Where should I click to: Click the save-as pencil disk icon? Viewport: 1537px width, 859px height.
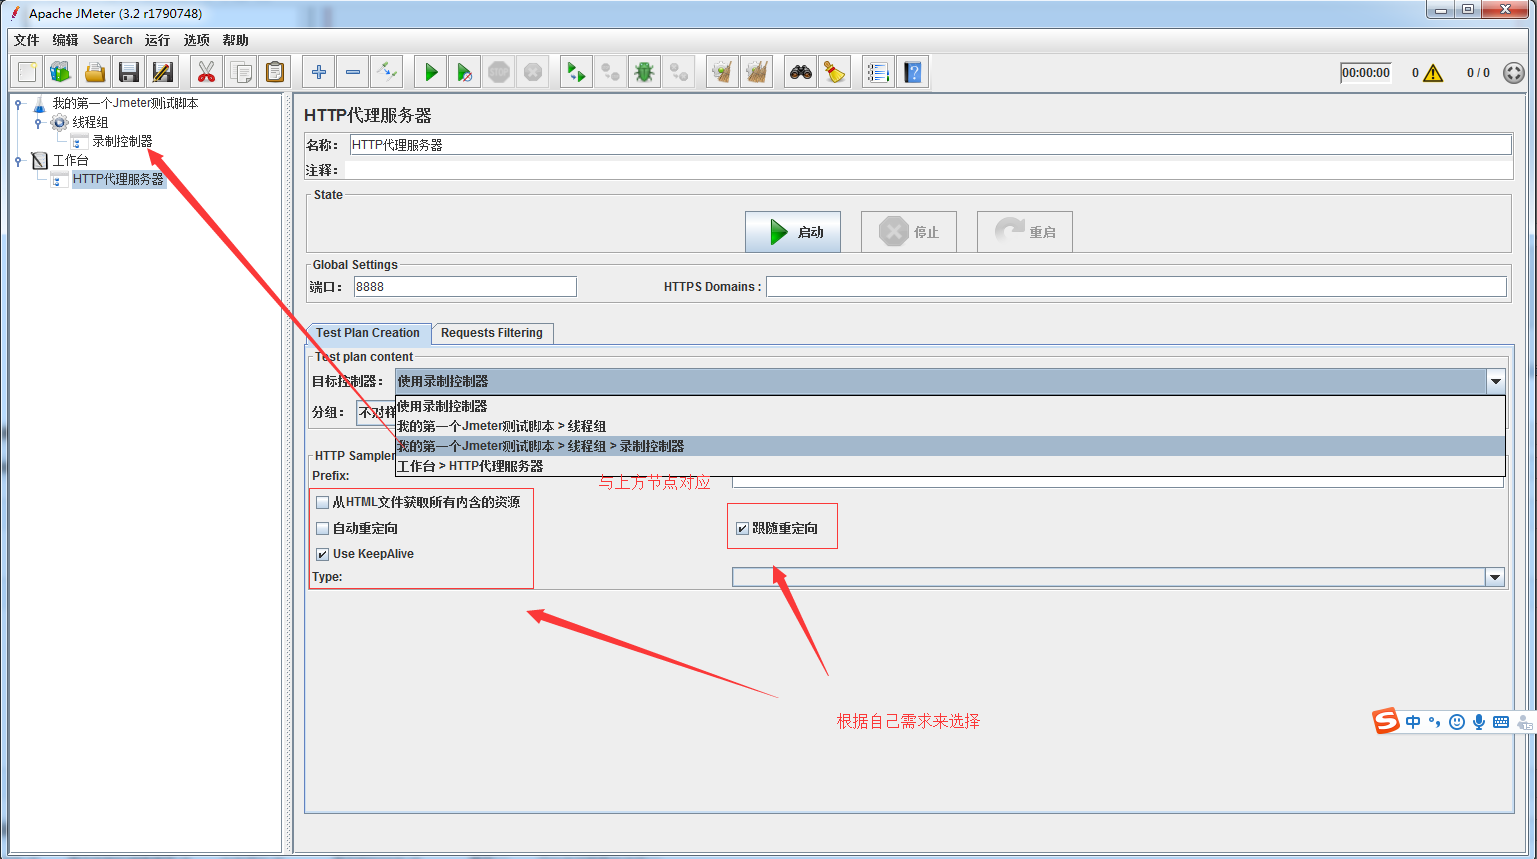pos(163,72)
